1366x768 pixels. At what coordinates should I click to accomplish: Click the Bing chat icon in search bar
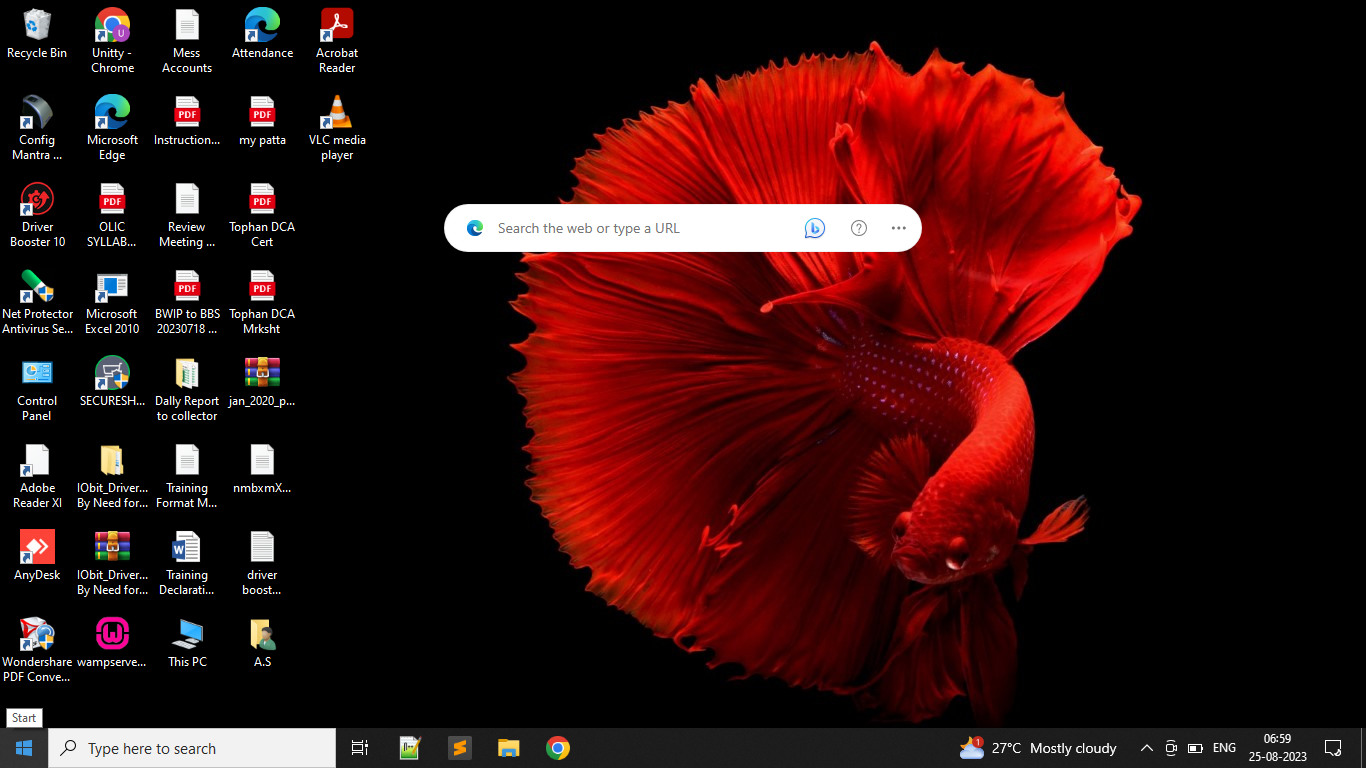click(x=814, y=228)
